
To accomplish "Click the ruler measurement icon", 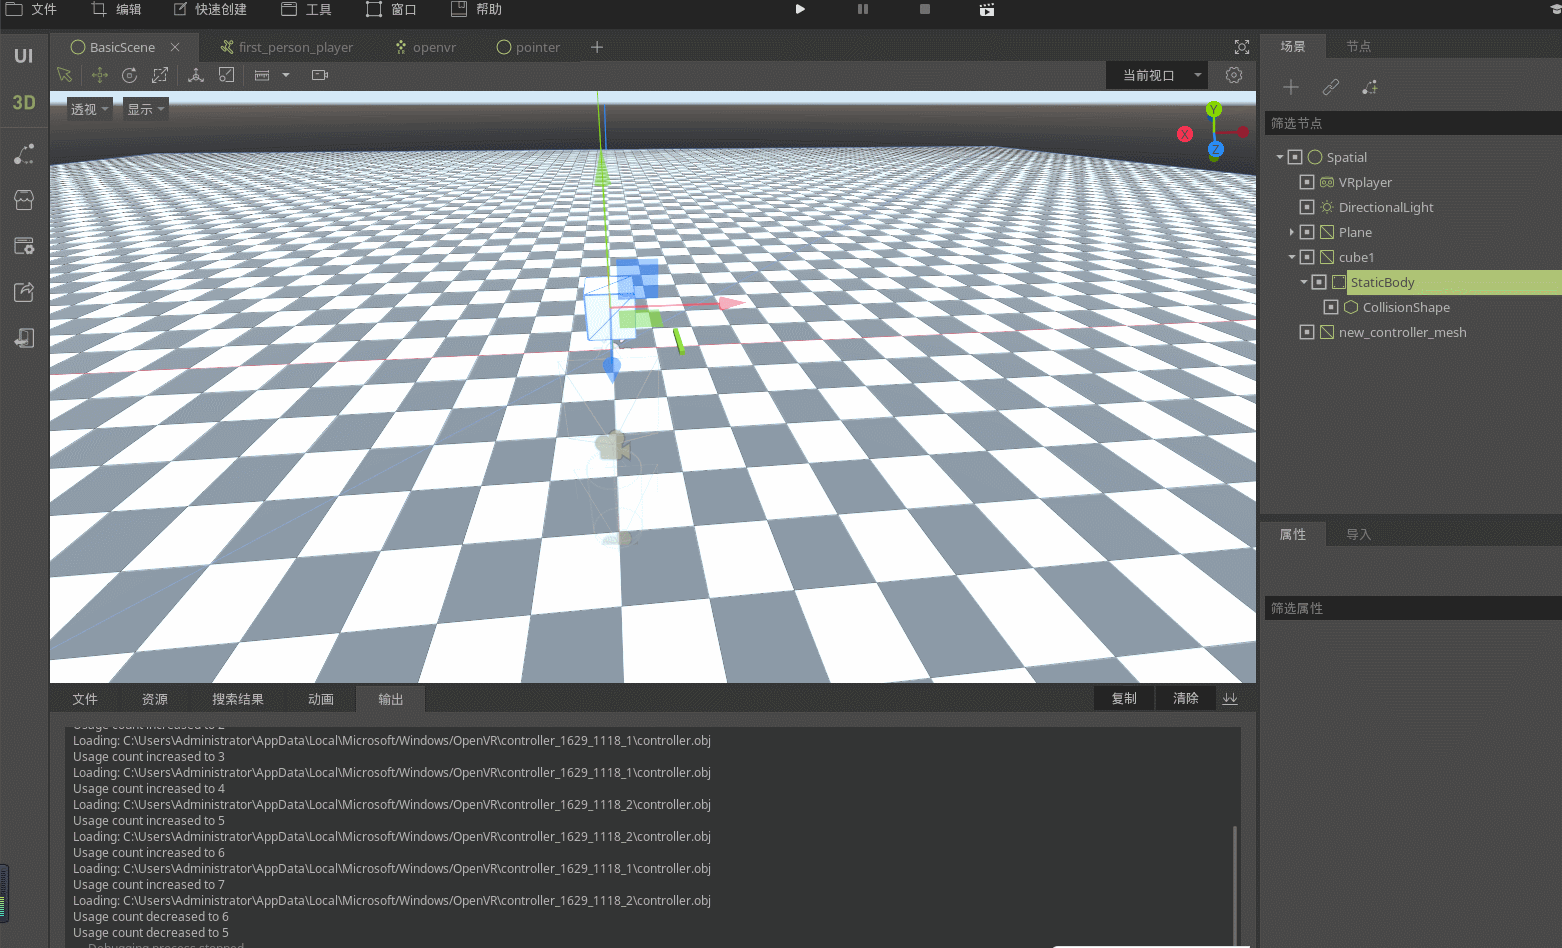I will [x=262, y=75].
